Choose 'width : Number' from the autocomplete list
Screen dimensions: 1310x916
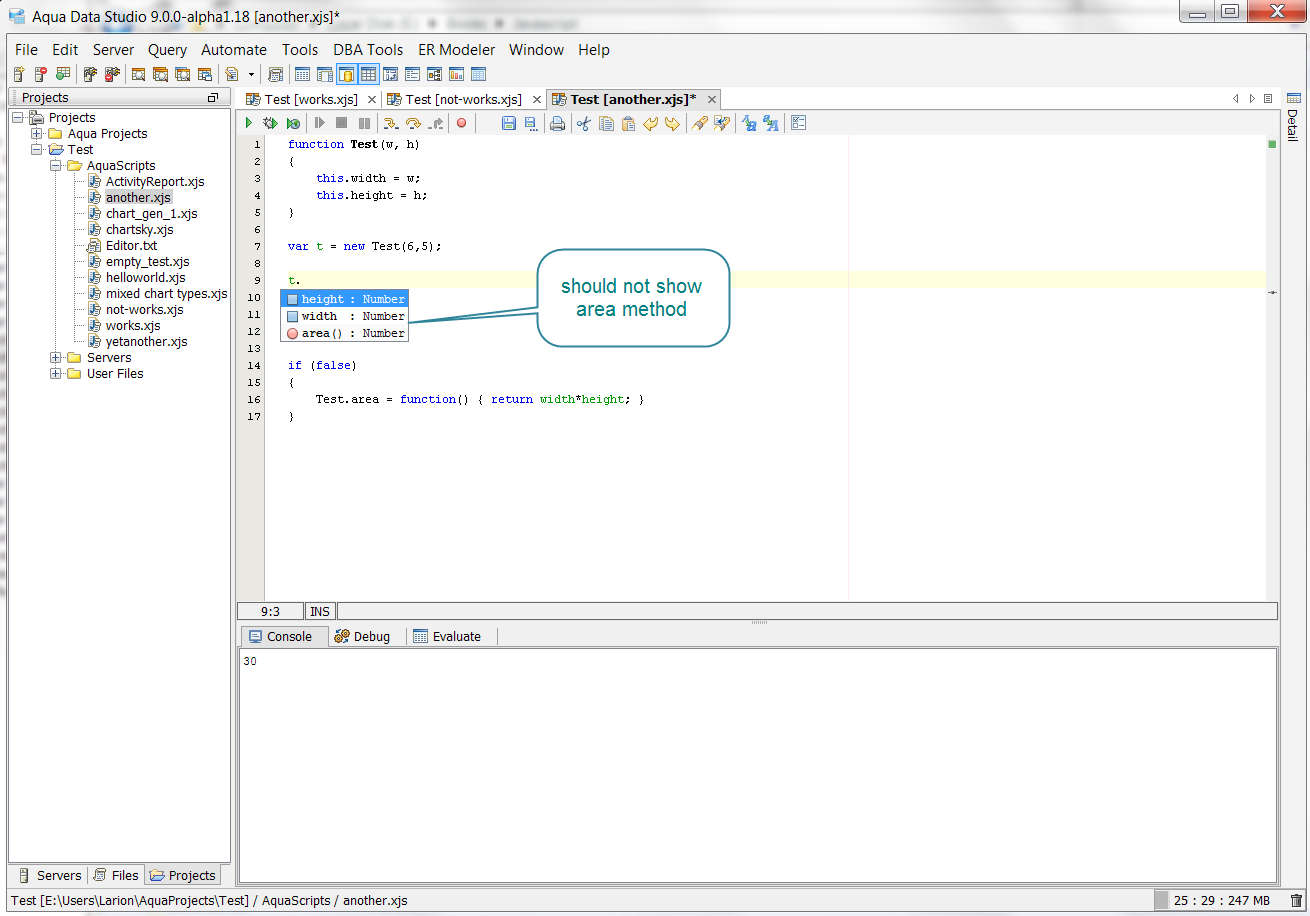click(x=344, y=316)
